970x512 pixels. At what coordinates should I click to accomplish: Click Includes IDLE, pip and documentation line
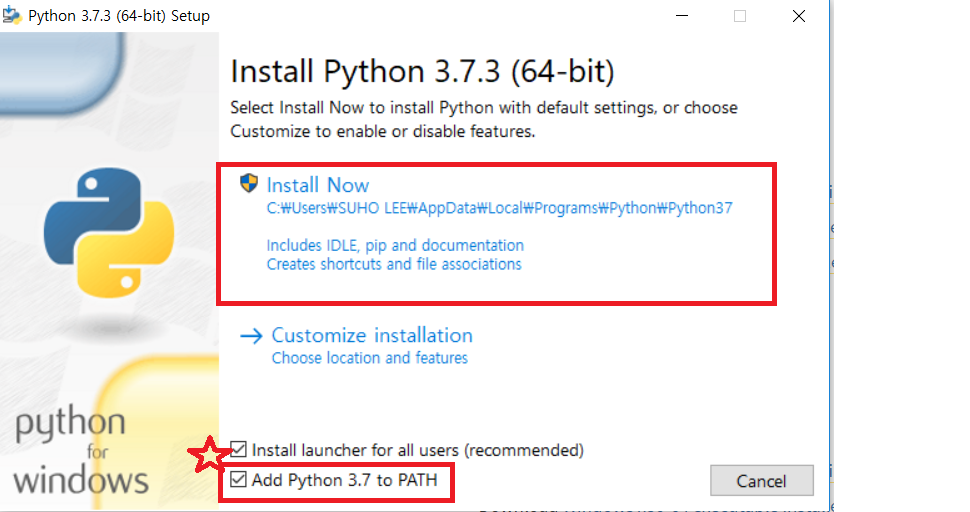(395, 245)
